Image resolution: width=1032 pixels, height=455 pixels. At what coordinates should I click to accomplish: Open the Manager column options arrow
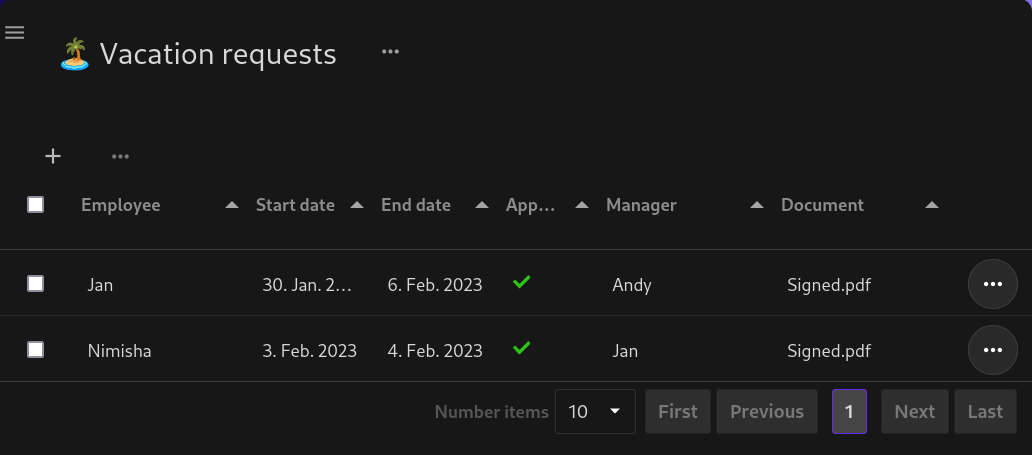point(757,205)
